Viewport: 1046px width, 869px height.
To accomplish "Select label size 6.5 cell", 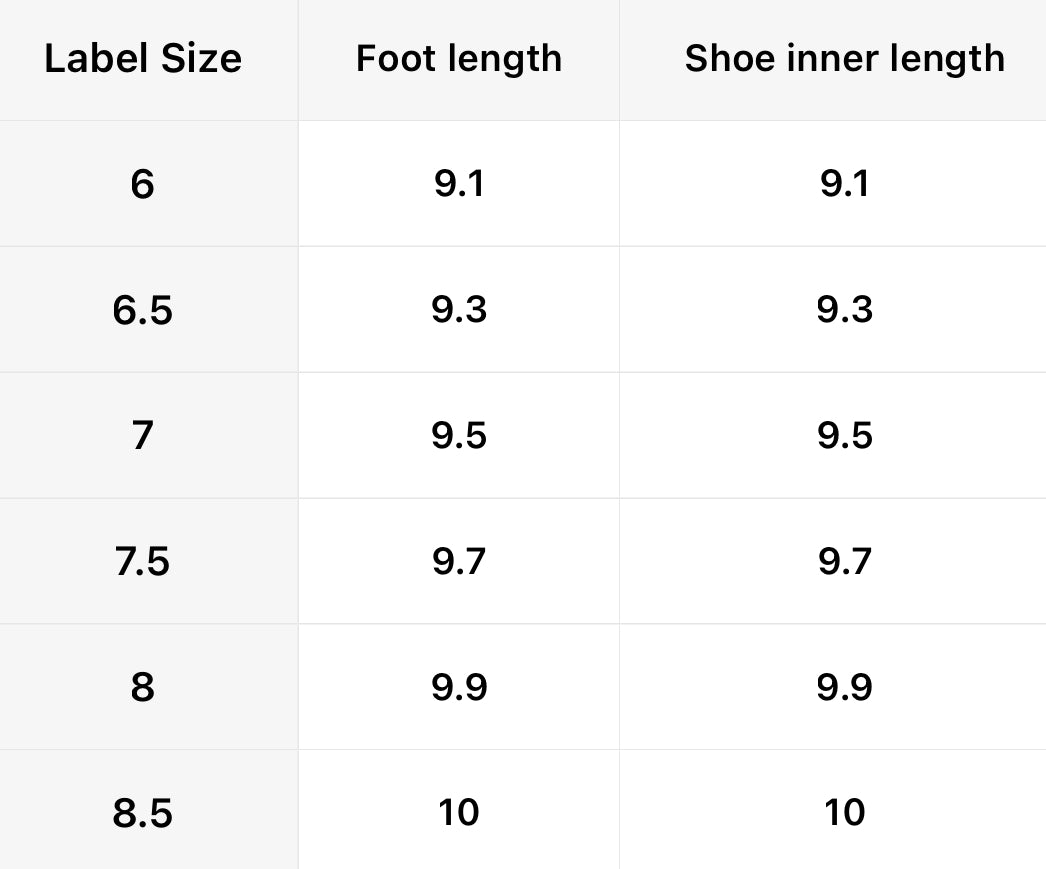I will click(x=143, y=310).
